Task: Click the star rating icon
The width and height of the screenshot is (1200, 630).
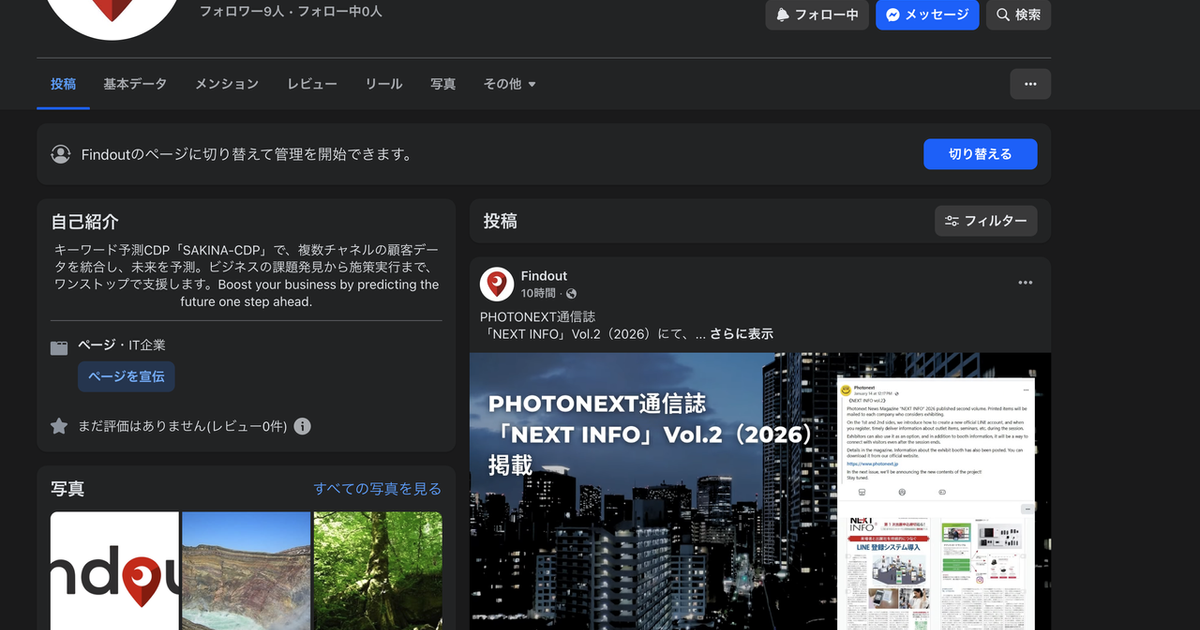Action: tap(59, 426)
